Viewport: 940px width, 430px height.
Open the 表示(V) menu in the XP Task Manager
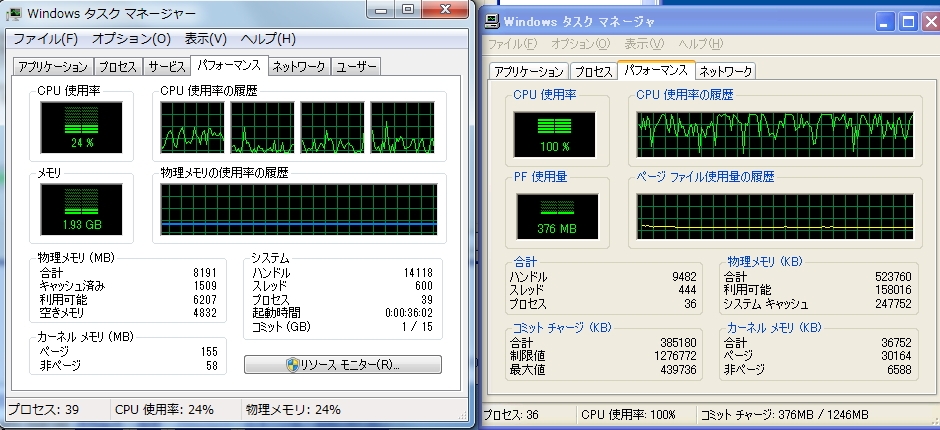tap(644, 44)
